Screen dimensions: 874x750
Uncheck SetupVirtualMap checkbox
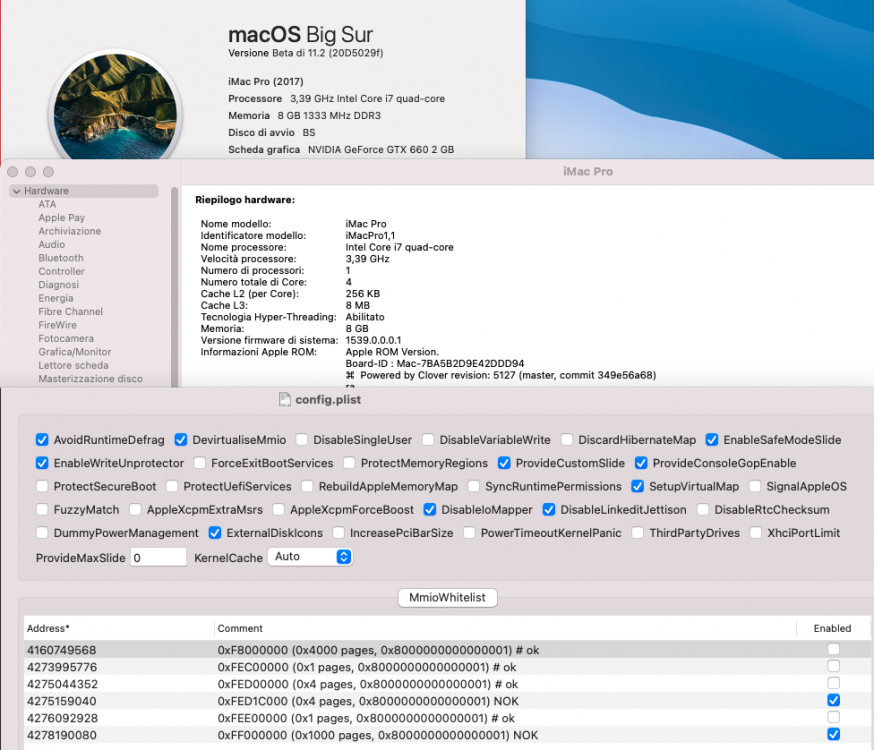click(638, 486)
